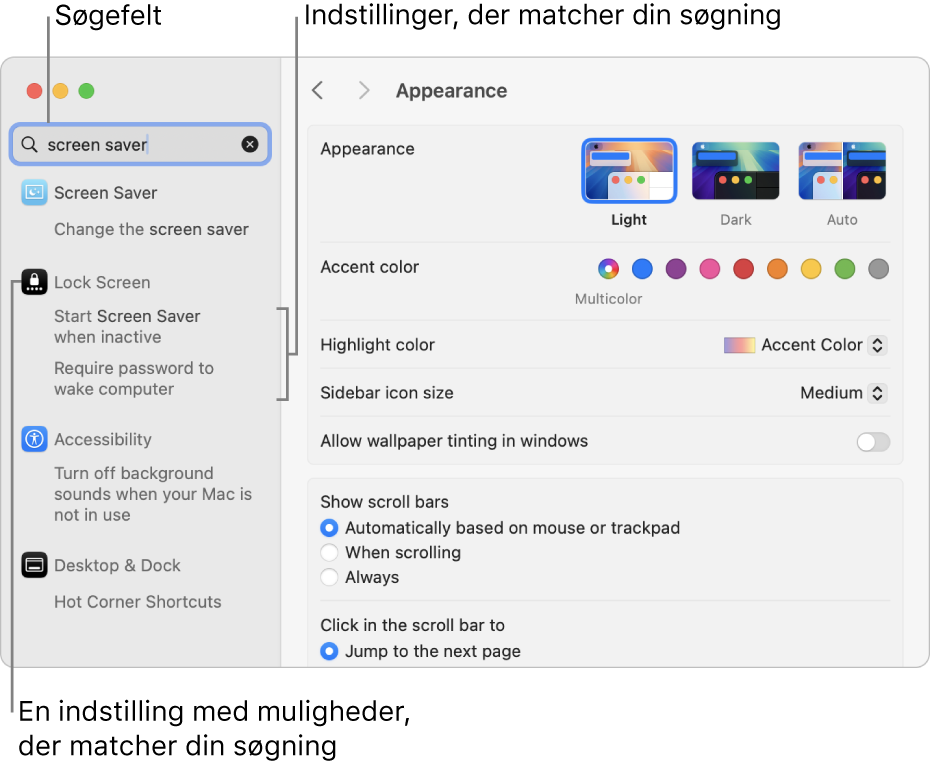The height and width of the screenshot is (769, 931).
Task: Click the Accessibility sidebar icon
Action: pyautogui.click(x=34, y=439)
